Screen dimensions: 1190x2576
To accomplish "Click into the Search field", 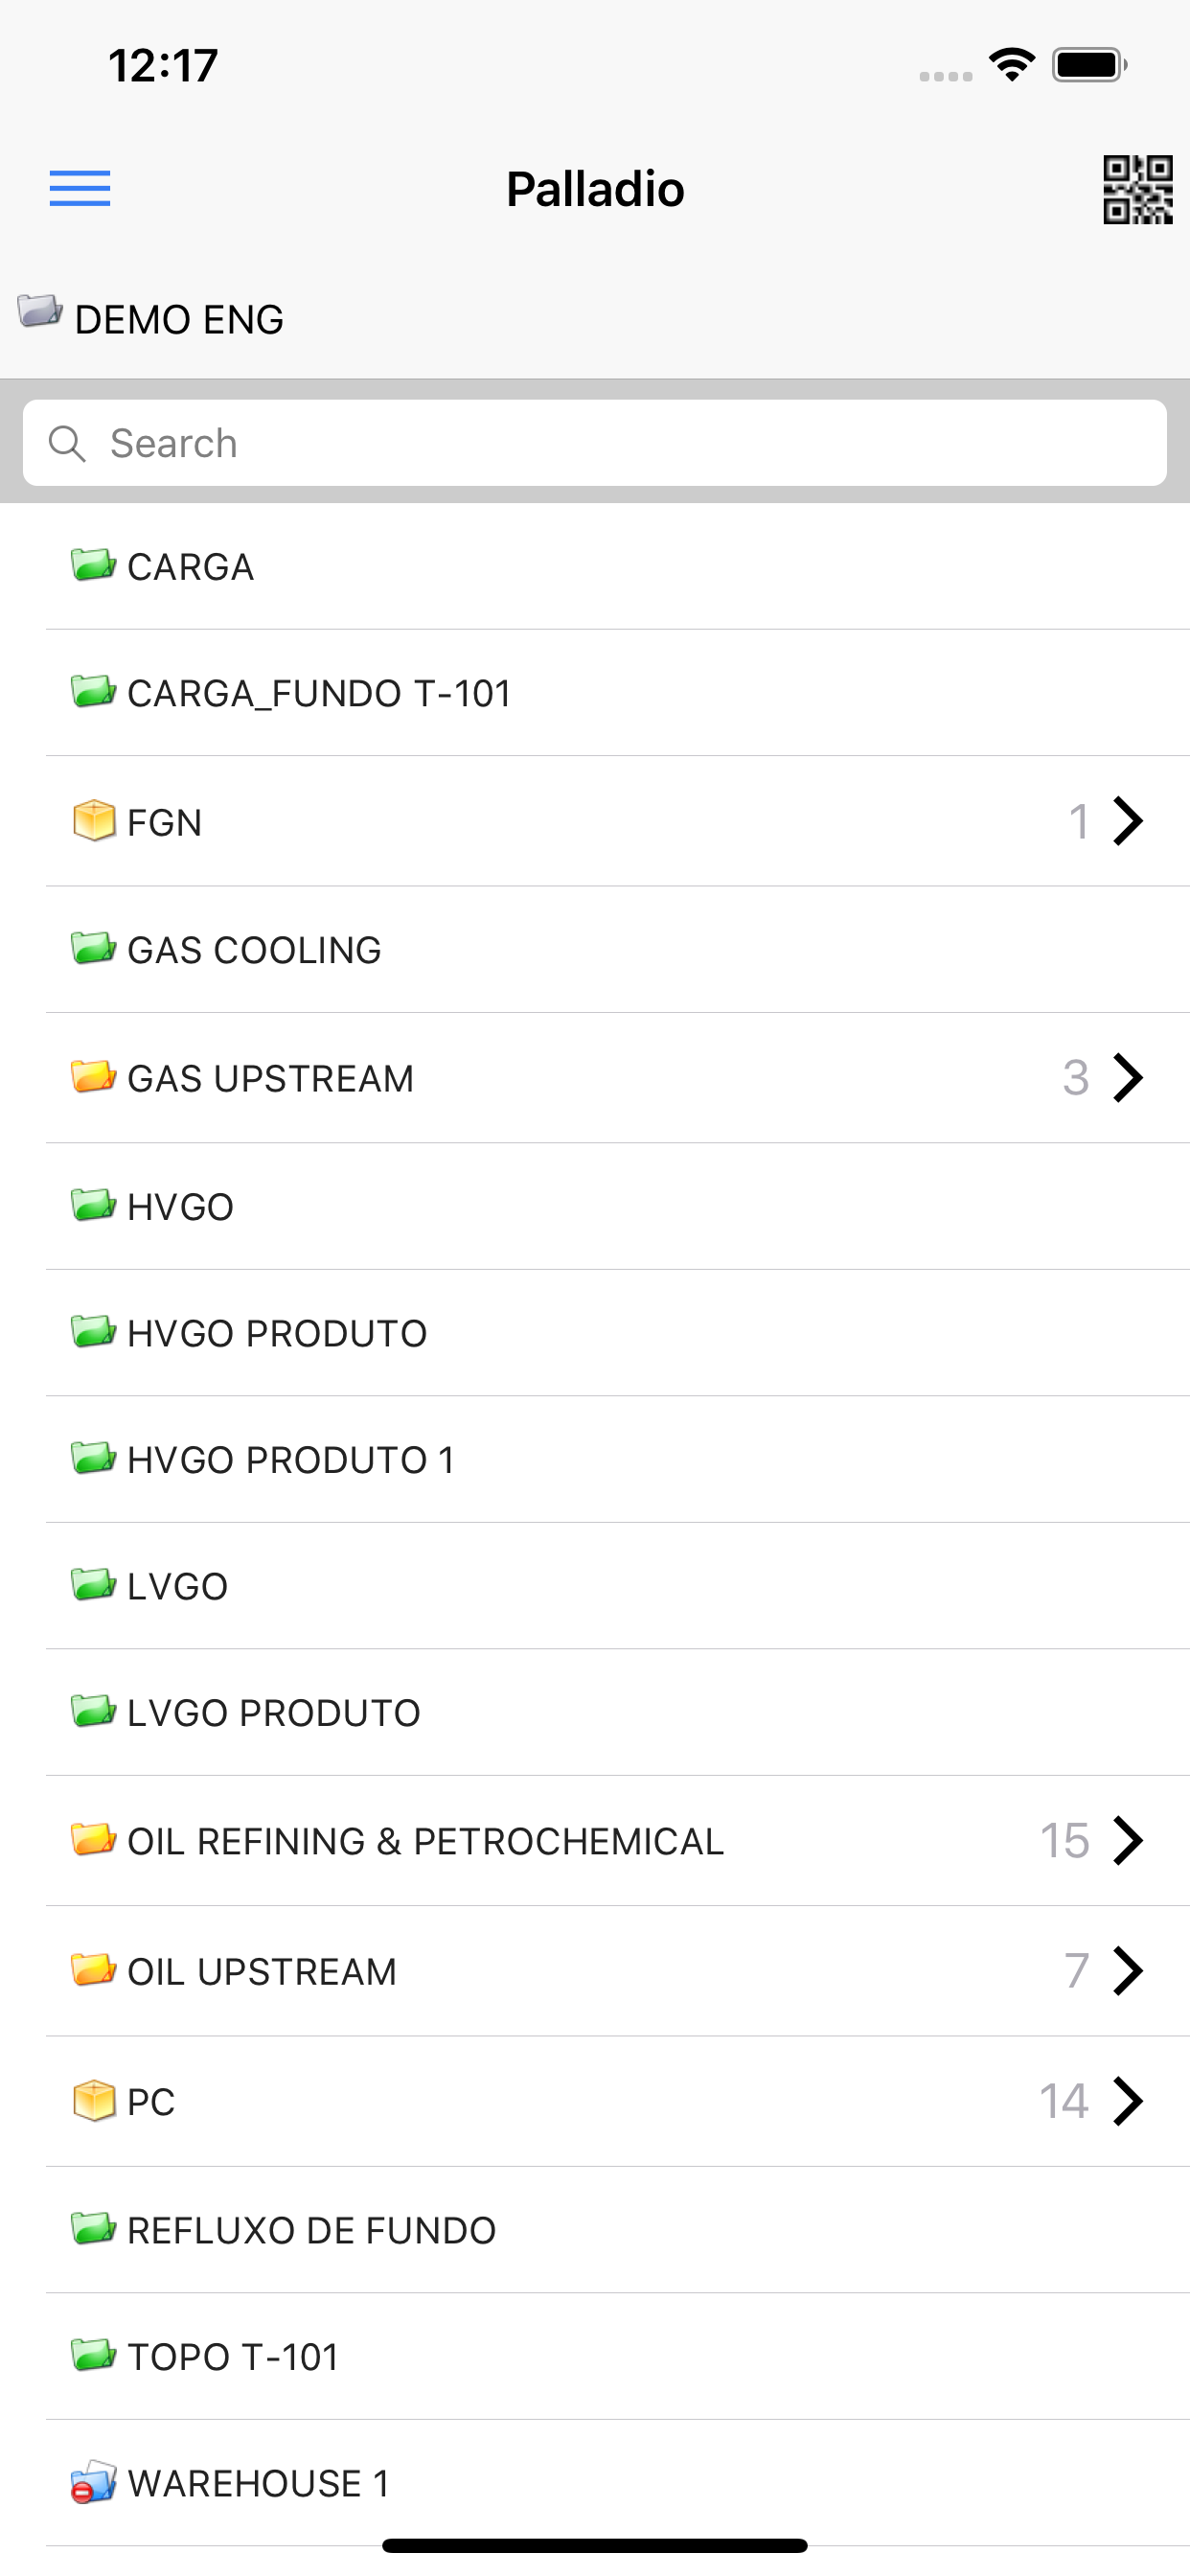I will click(595, 443).
